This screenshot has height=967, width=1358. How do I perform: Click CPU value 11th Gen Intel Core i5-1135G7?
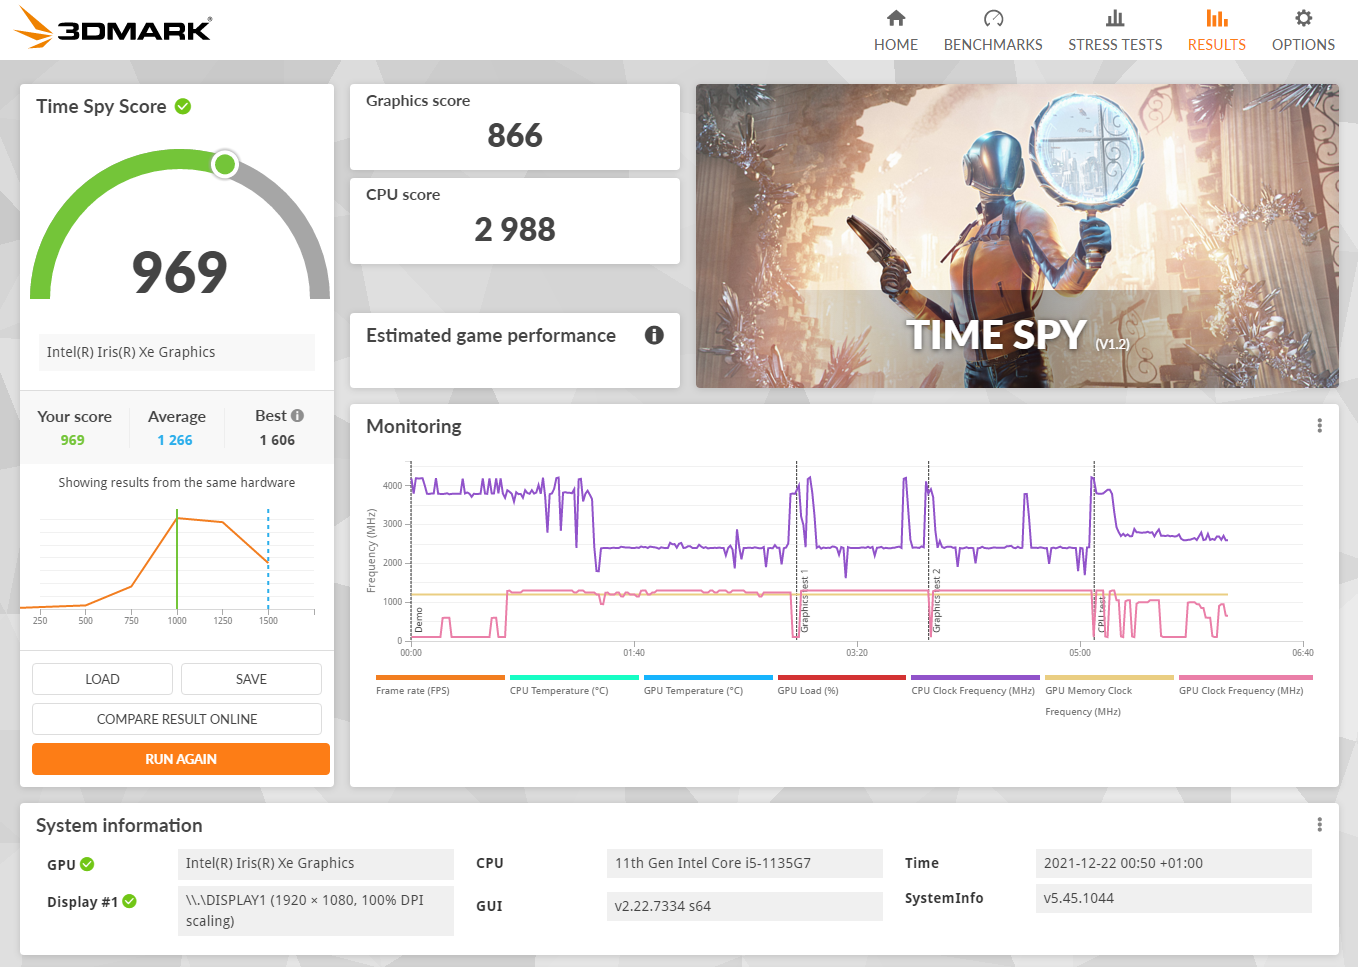click(745, 864)
